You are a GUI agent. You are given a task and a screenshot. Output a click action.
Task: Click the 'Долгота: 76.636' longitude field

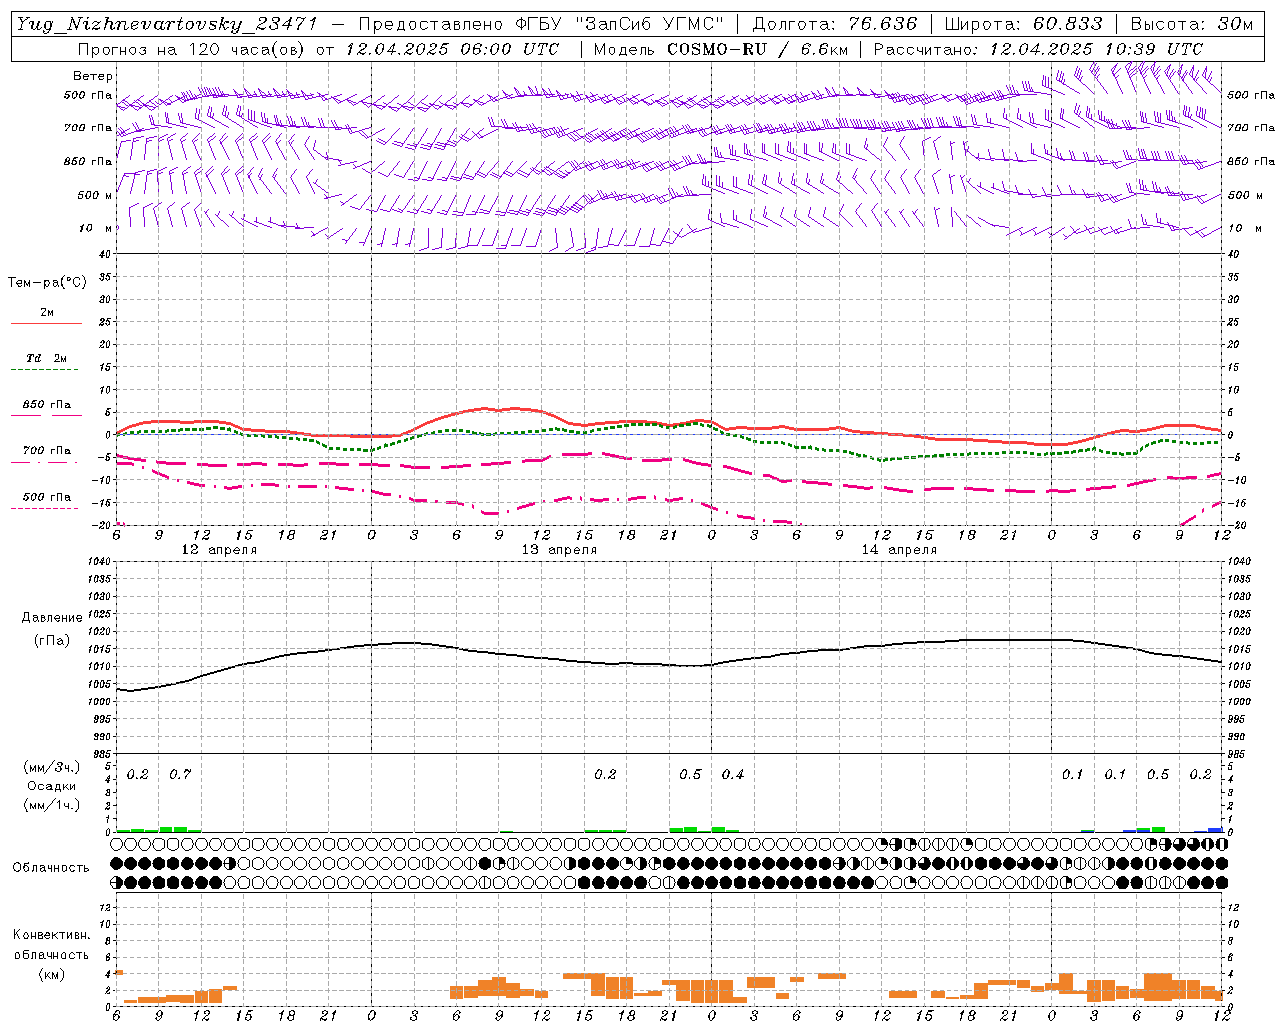pyautogui.click(x=835, y=24)
